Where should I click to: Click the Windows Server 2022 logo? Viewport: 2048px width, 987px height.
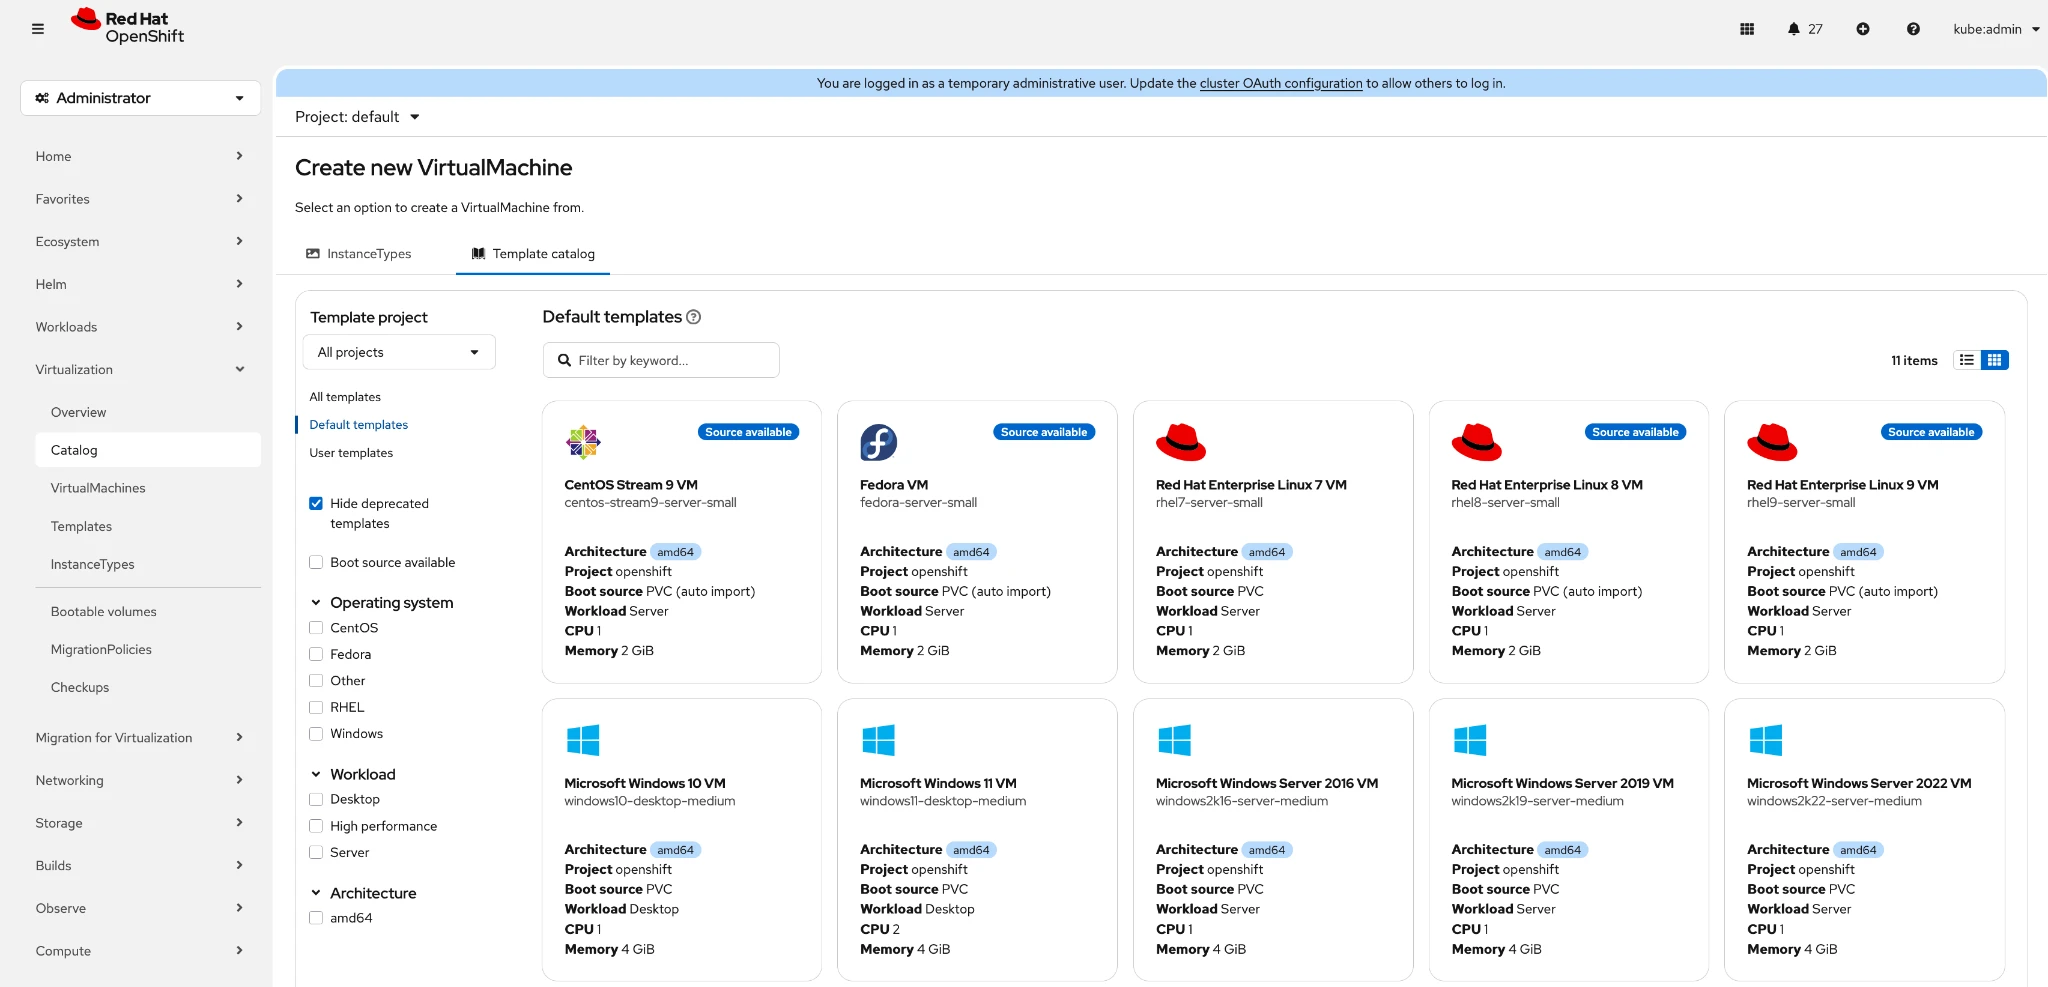1766,740
